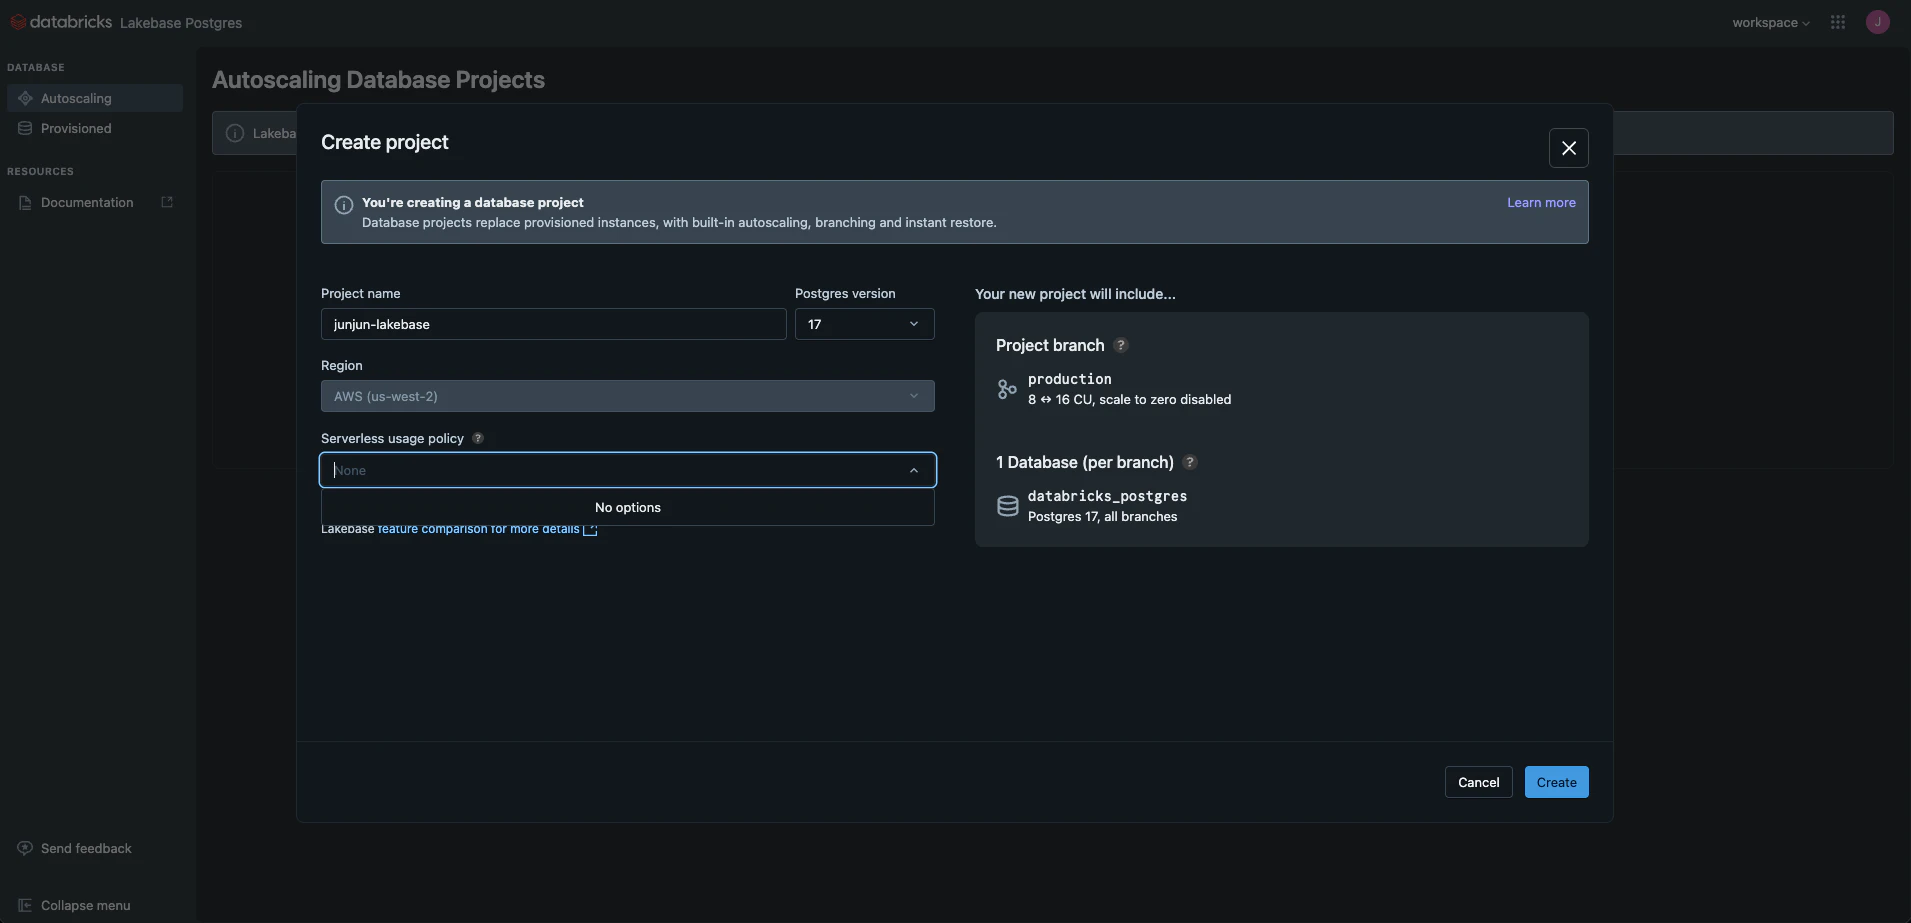Open the Documentation sidebar item
This screenshot has height=923, width=1911.
pyautogui.click(x=95, y=202)
